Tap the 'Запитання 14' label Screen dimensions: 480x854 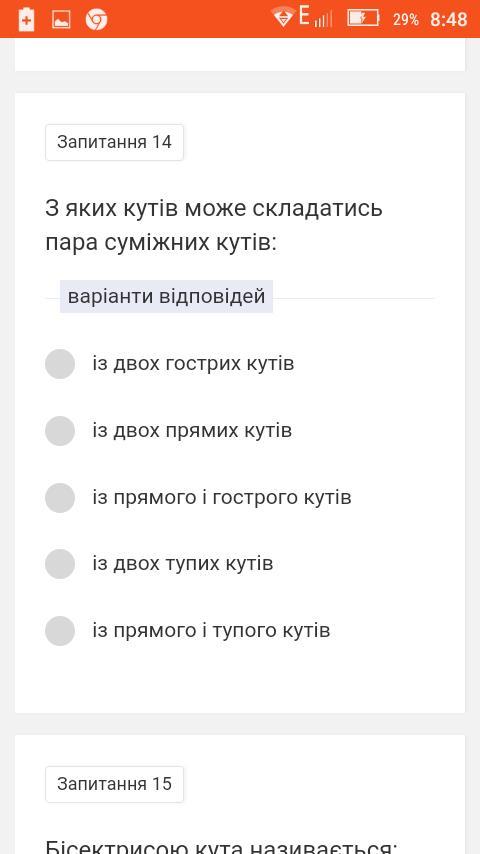click(114, 143)
